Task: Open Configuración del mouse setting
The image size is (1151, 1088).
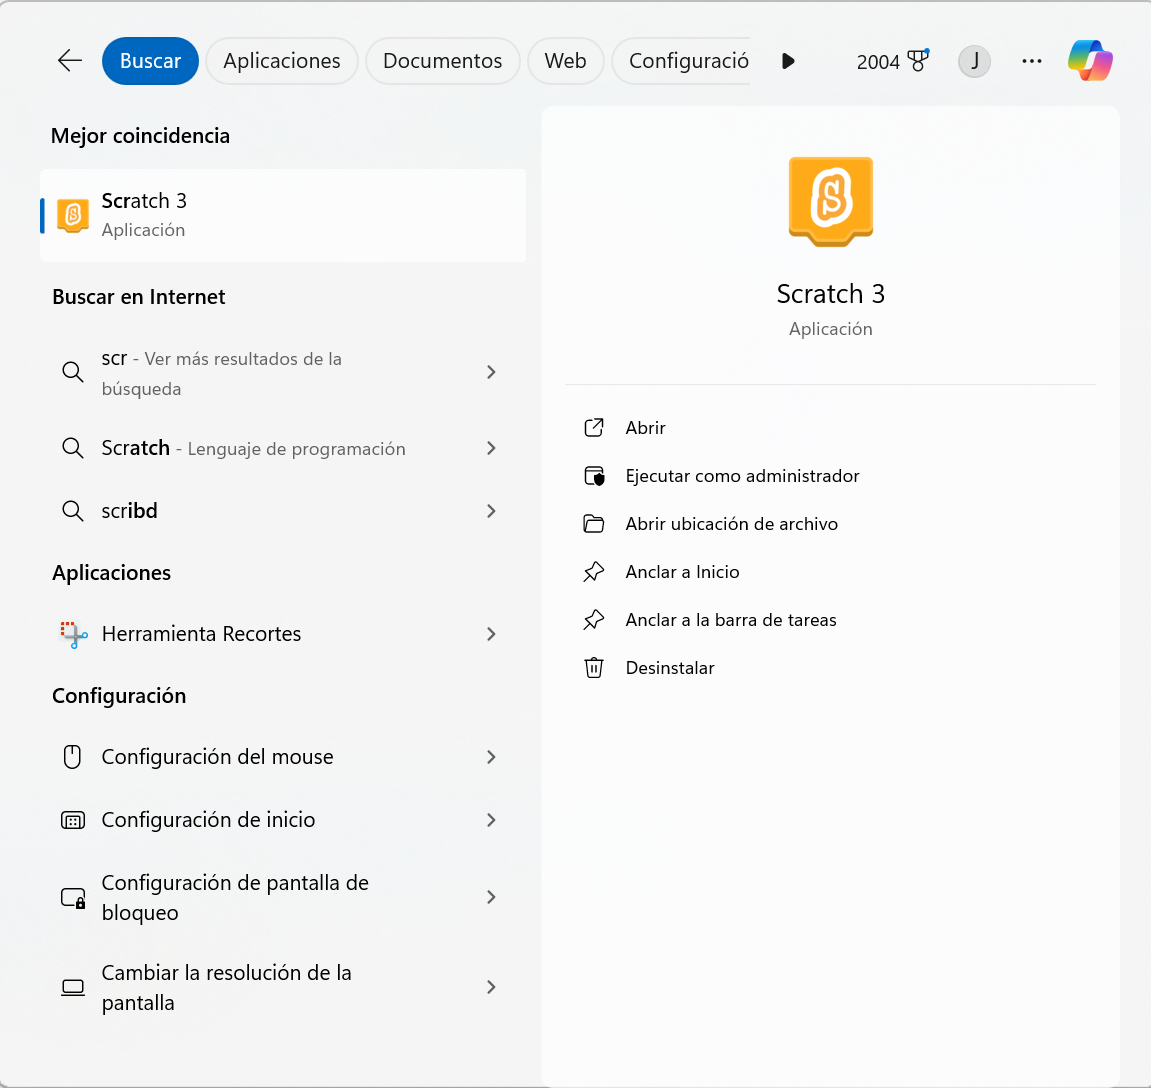Action: click(x=283, y=757)
